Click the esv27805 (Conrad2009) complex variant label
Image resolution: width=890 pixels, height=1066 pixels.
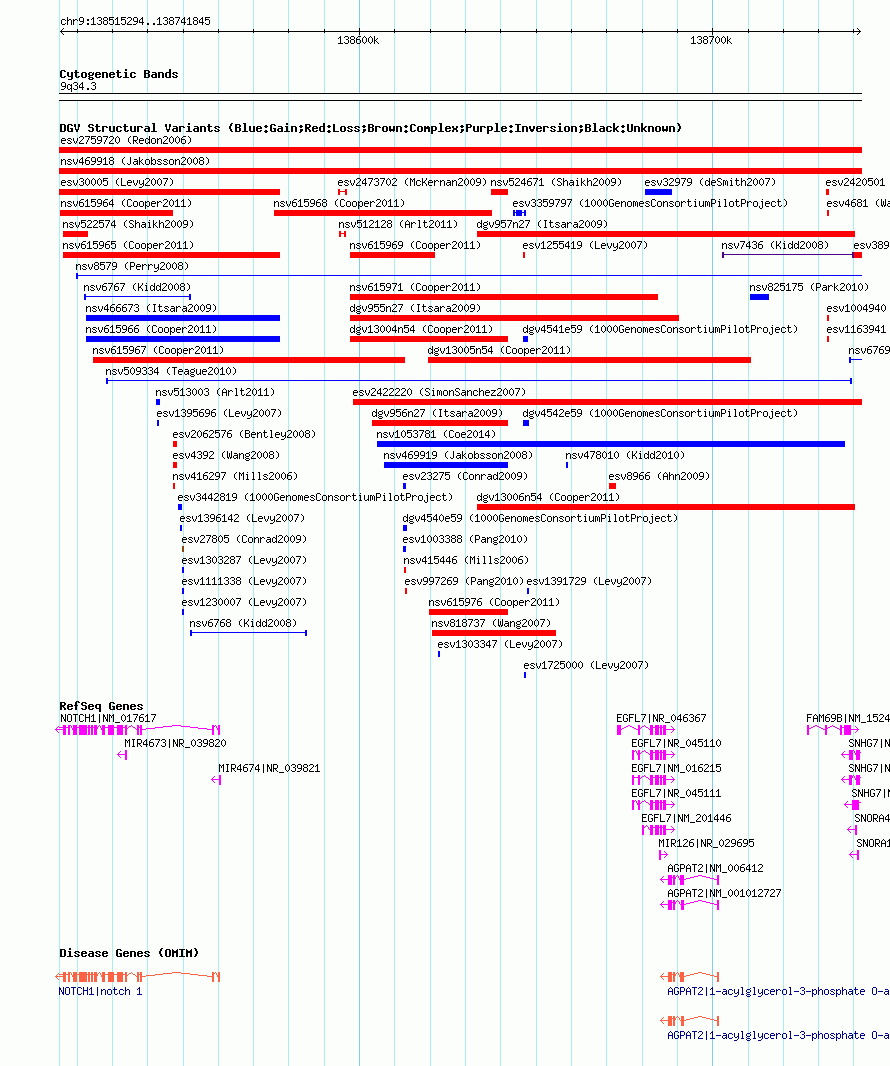pos(244,540)
